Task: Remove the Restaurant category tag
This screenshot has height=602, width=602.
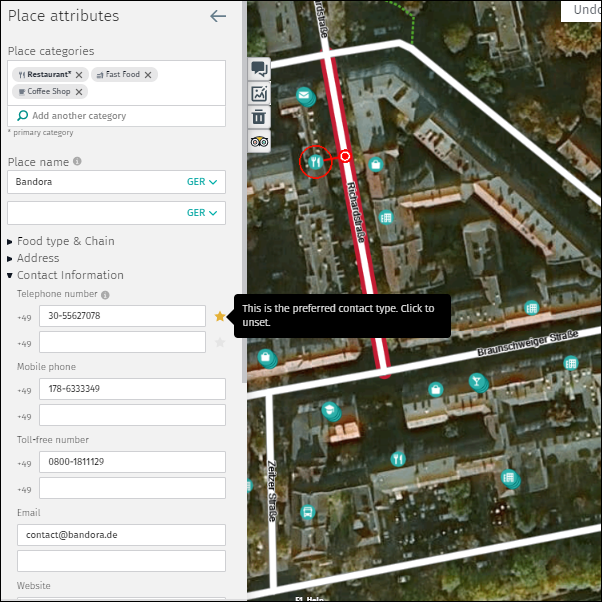Action: coord(79,75)
